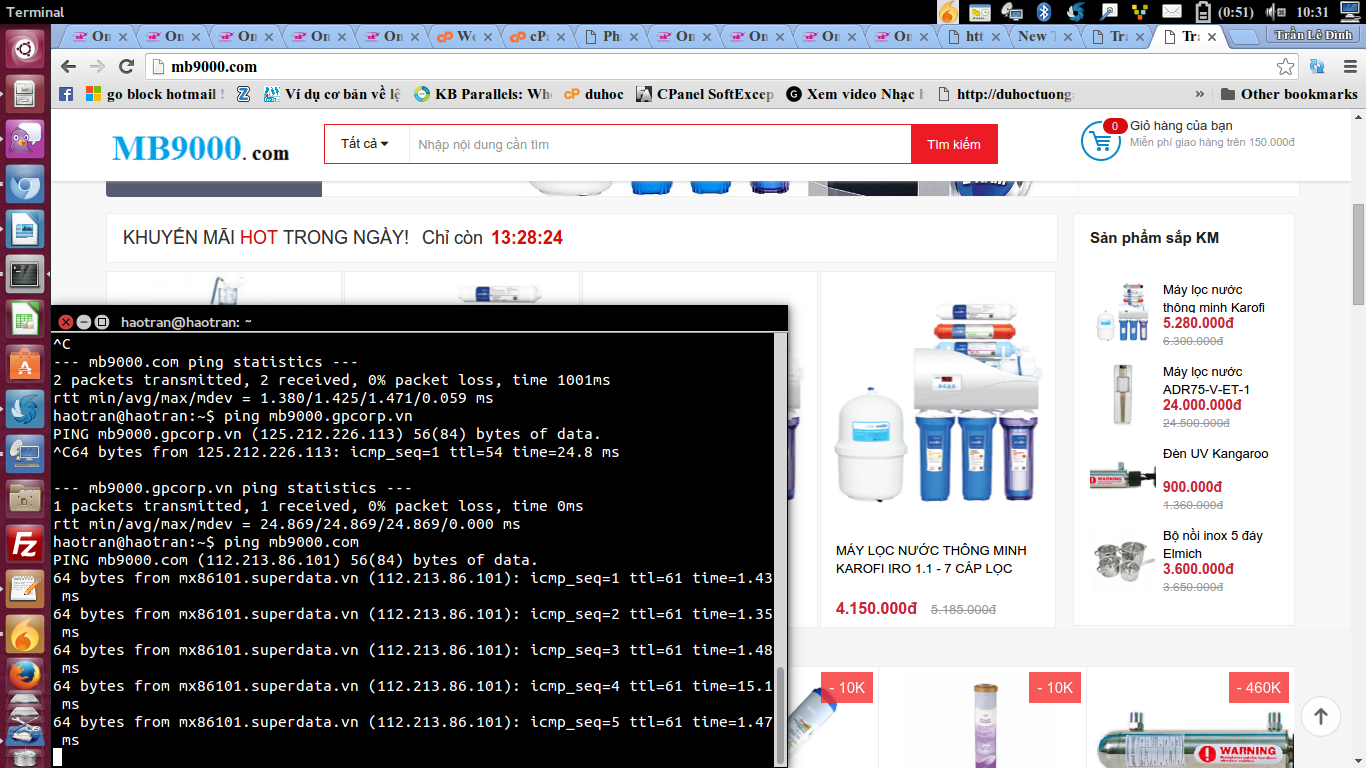Reload the mb9000.com page
The height and width of the screenshot is (768, 1366).
pos(126,67)
